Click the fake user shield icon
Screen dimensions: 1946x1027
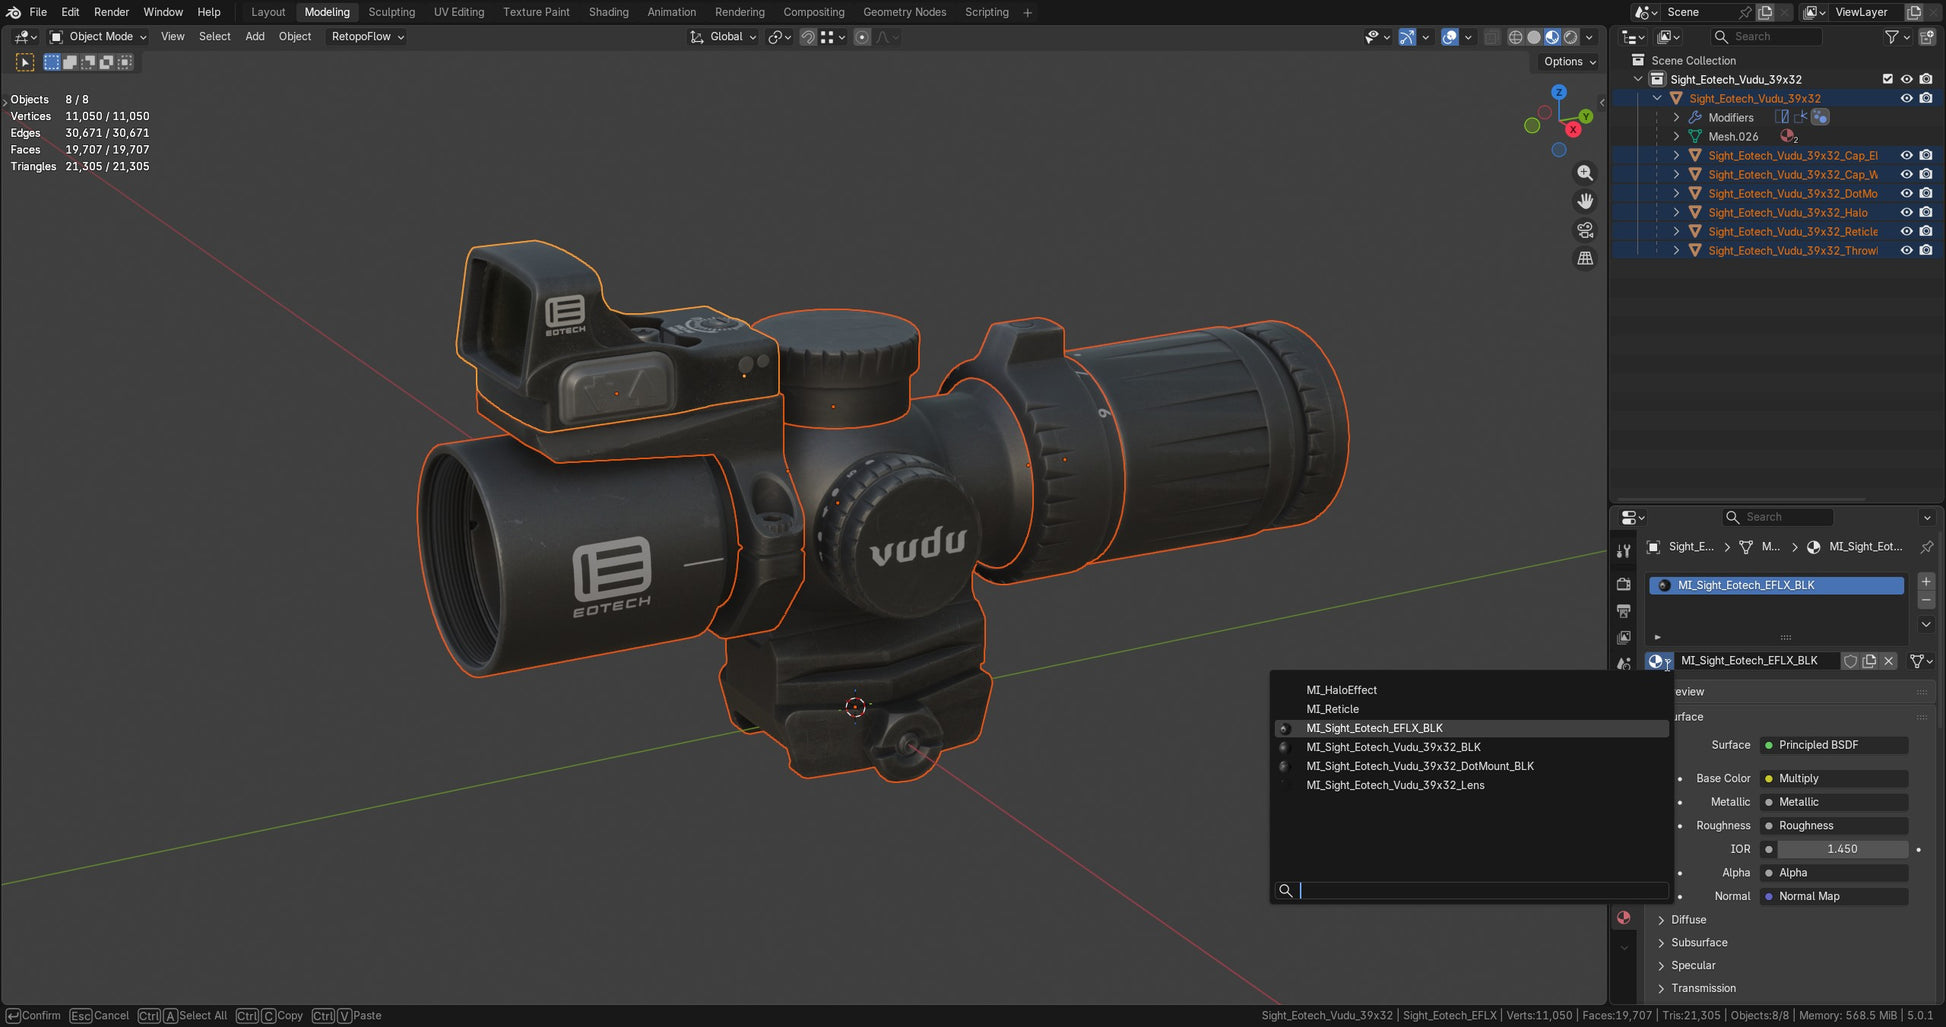[x=1850, y=661]
